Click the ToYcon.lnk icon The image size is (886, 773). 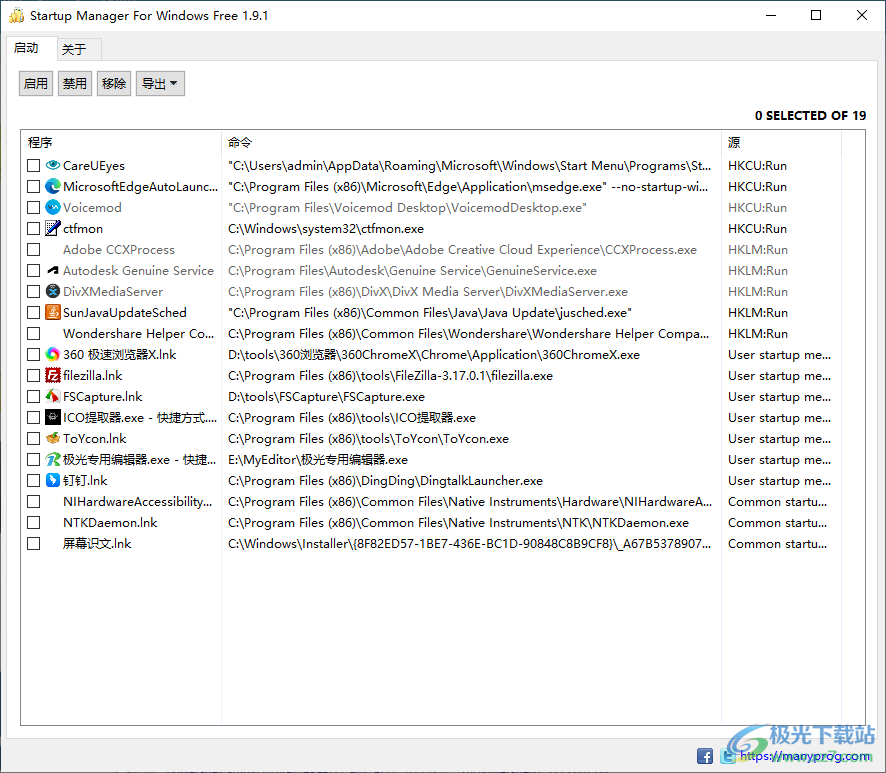(x=53, y=438)
